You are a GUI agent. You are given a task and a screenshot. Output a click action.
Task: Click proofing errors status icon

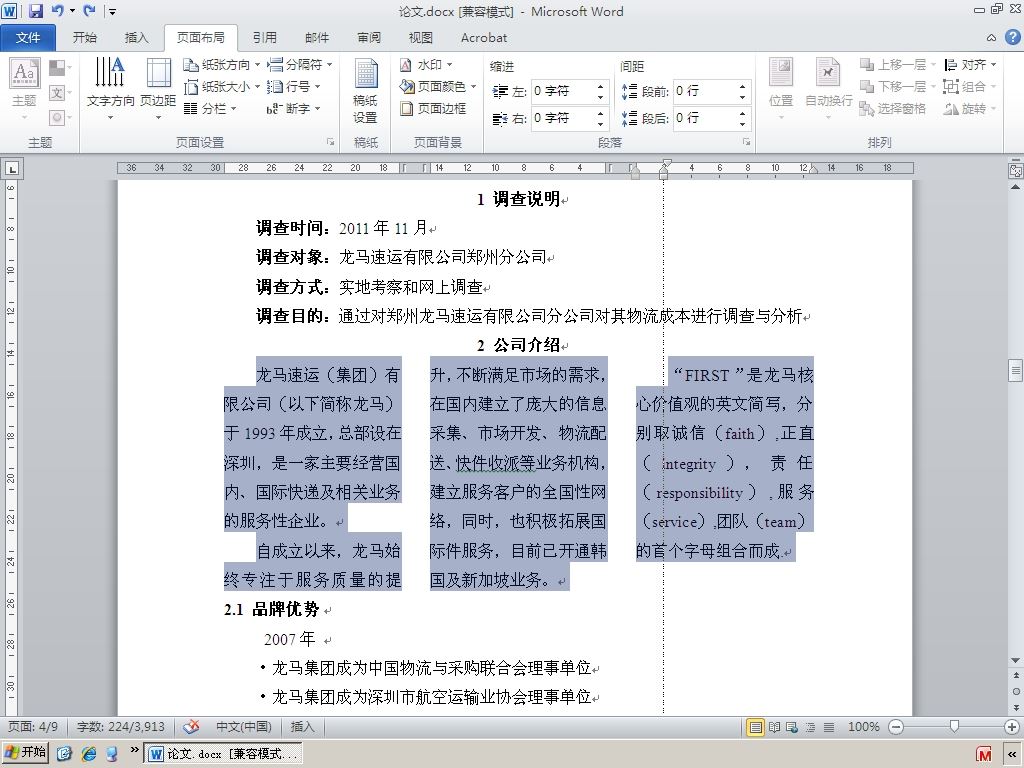coord(191,726)
